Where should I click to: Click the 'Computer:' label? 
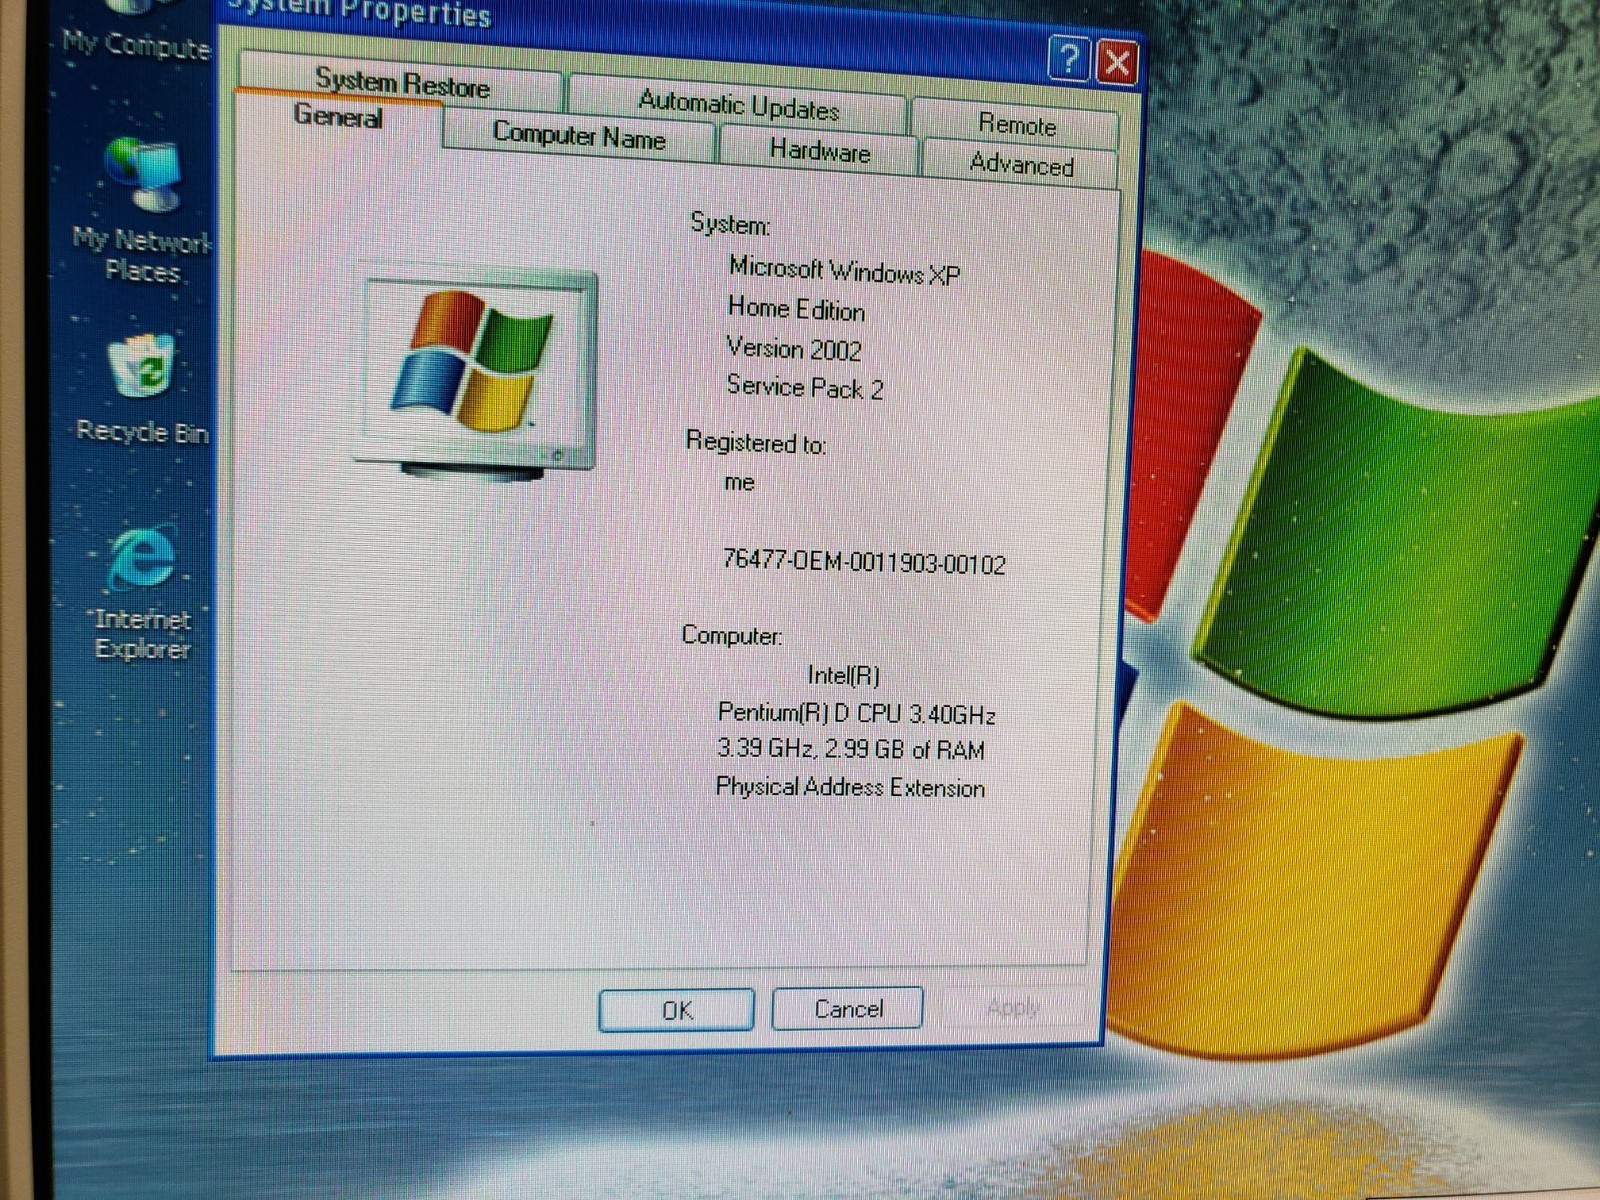(731, 635)
